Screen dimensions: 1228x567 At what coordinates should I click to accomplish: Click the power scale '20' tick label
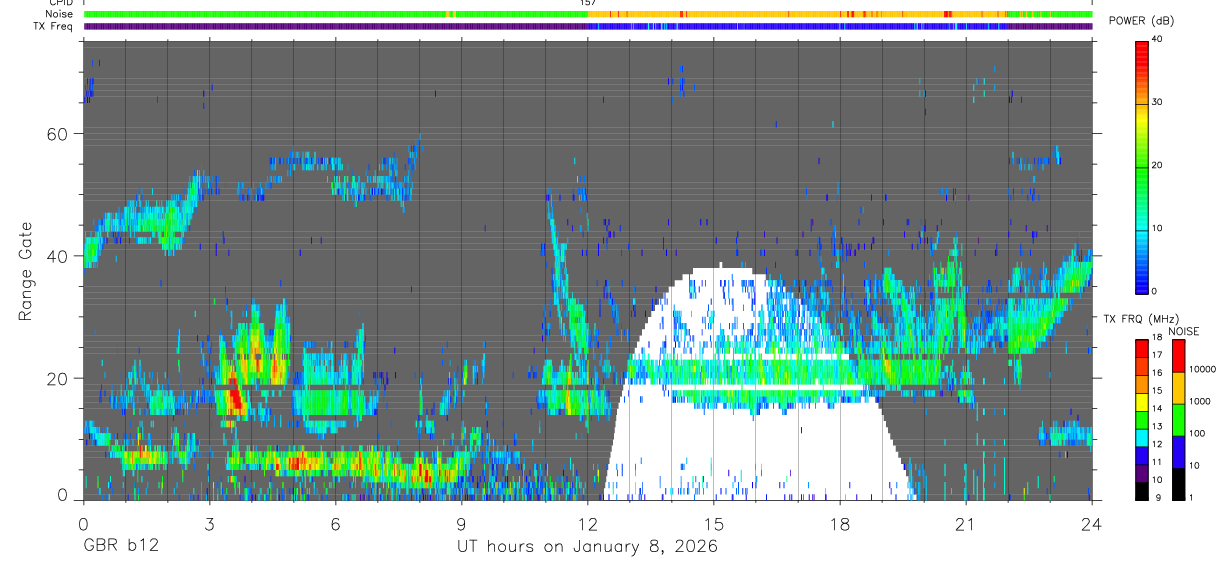tap(1158, 165)
